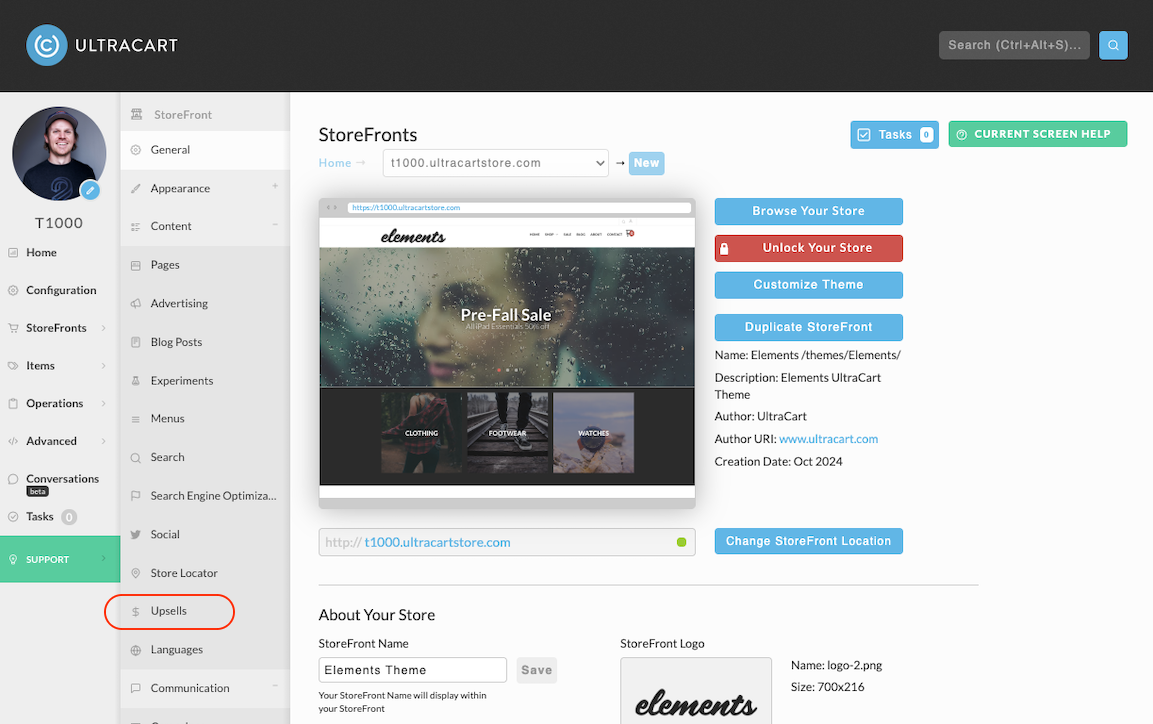The height and width of the screenshot is (724, 1153).
Task: Open the Operations main menu item
Action: click(x=54, y=404)
